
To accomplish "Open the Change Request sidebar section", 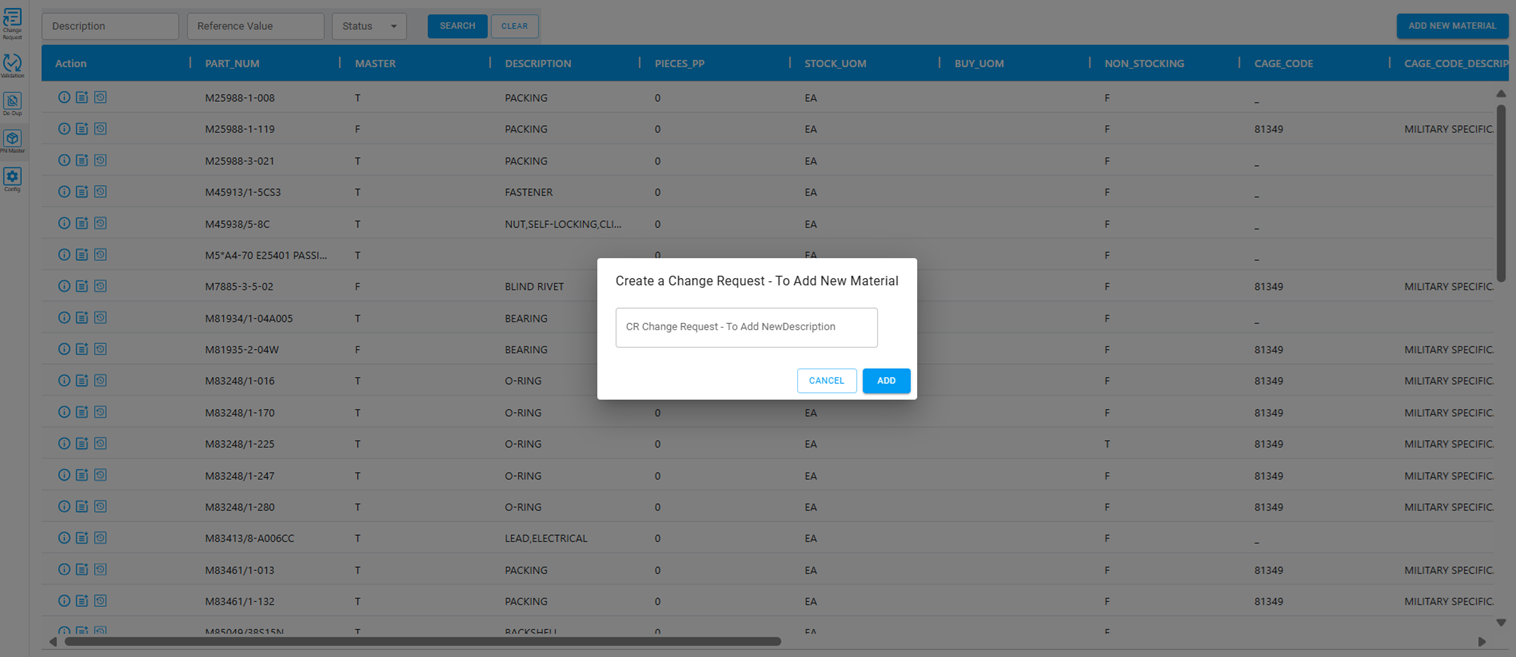I will pyautogui.click(x=12, y=22).
